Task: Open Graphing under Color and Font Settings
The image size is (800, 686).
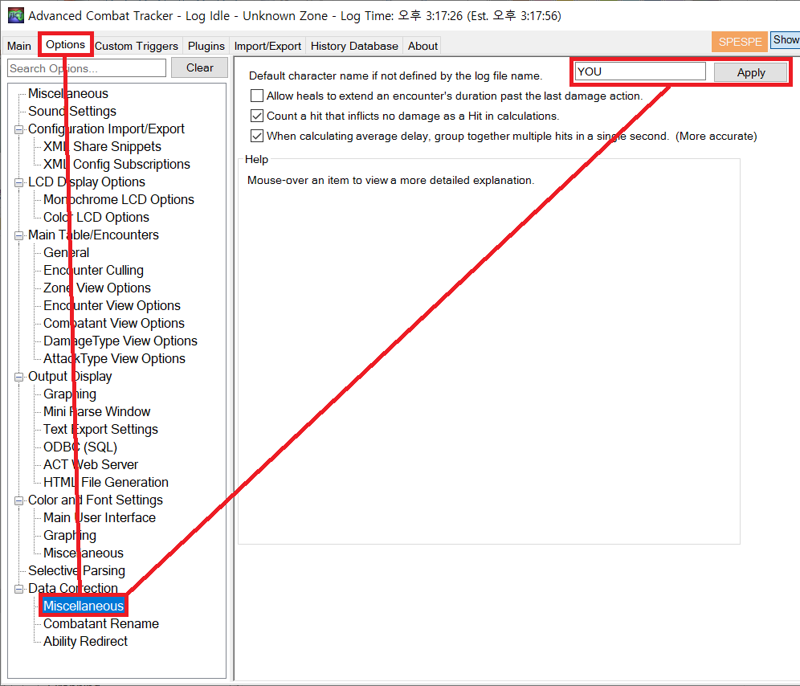Action: 69,536
